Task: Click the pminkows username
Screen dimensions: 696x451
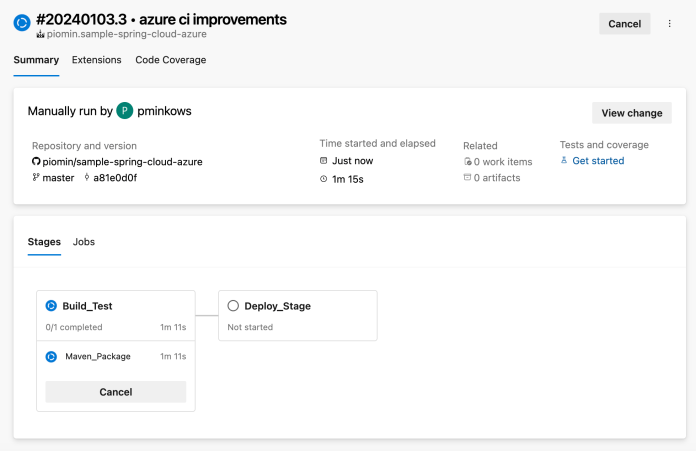Action: [164, 111]
